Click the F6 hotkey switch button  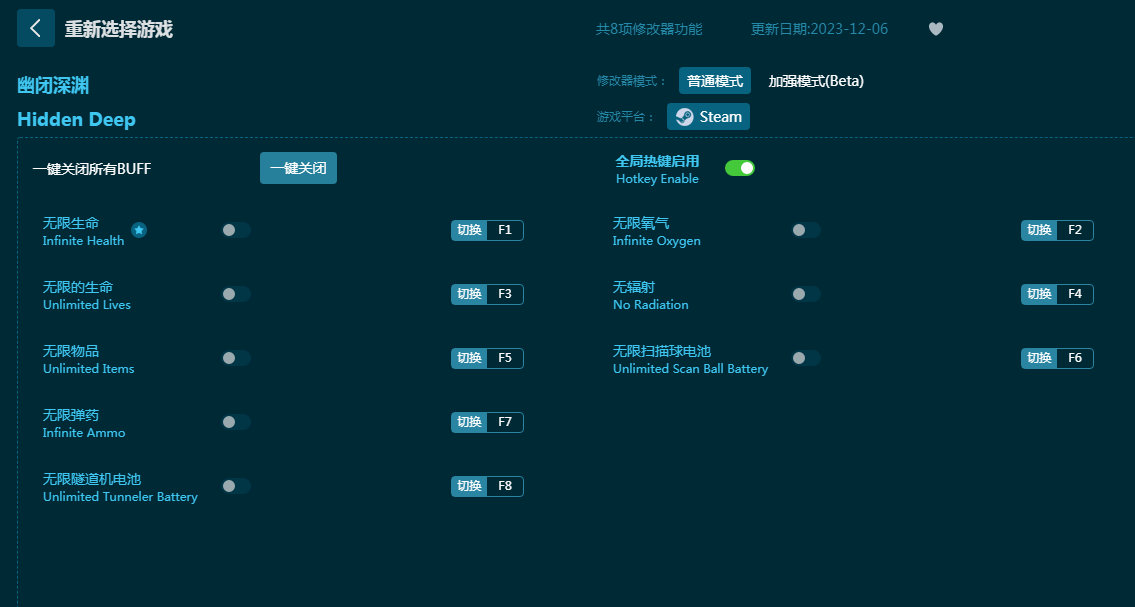1057,358
